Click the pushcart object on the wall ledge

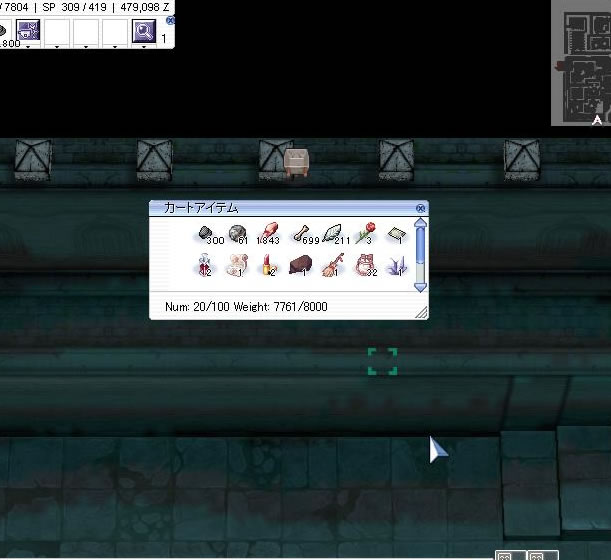[297, 162]
